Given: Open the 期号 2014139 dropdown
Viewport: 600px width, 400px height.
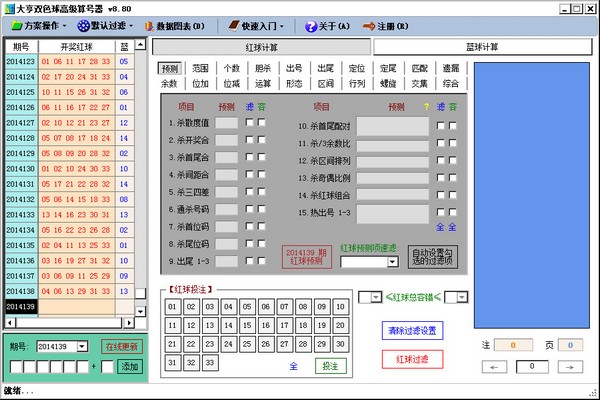Looking at the screenshot, I should pos(82,346).
